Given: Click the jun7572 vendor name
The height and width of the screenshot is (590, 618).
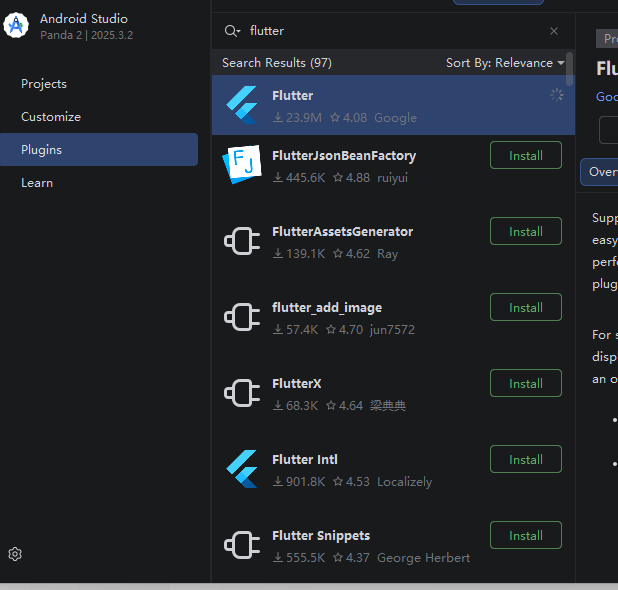Looking at the screenshot, I should (x=392, y=330).
